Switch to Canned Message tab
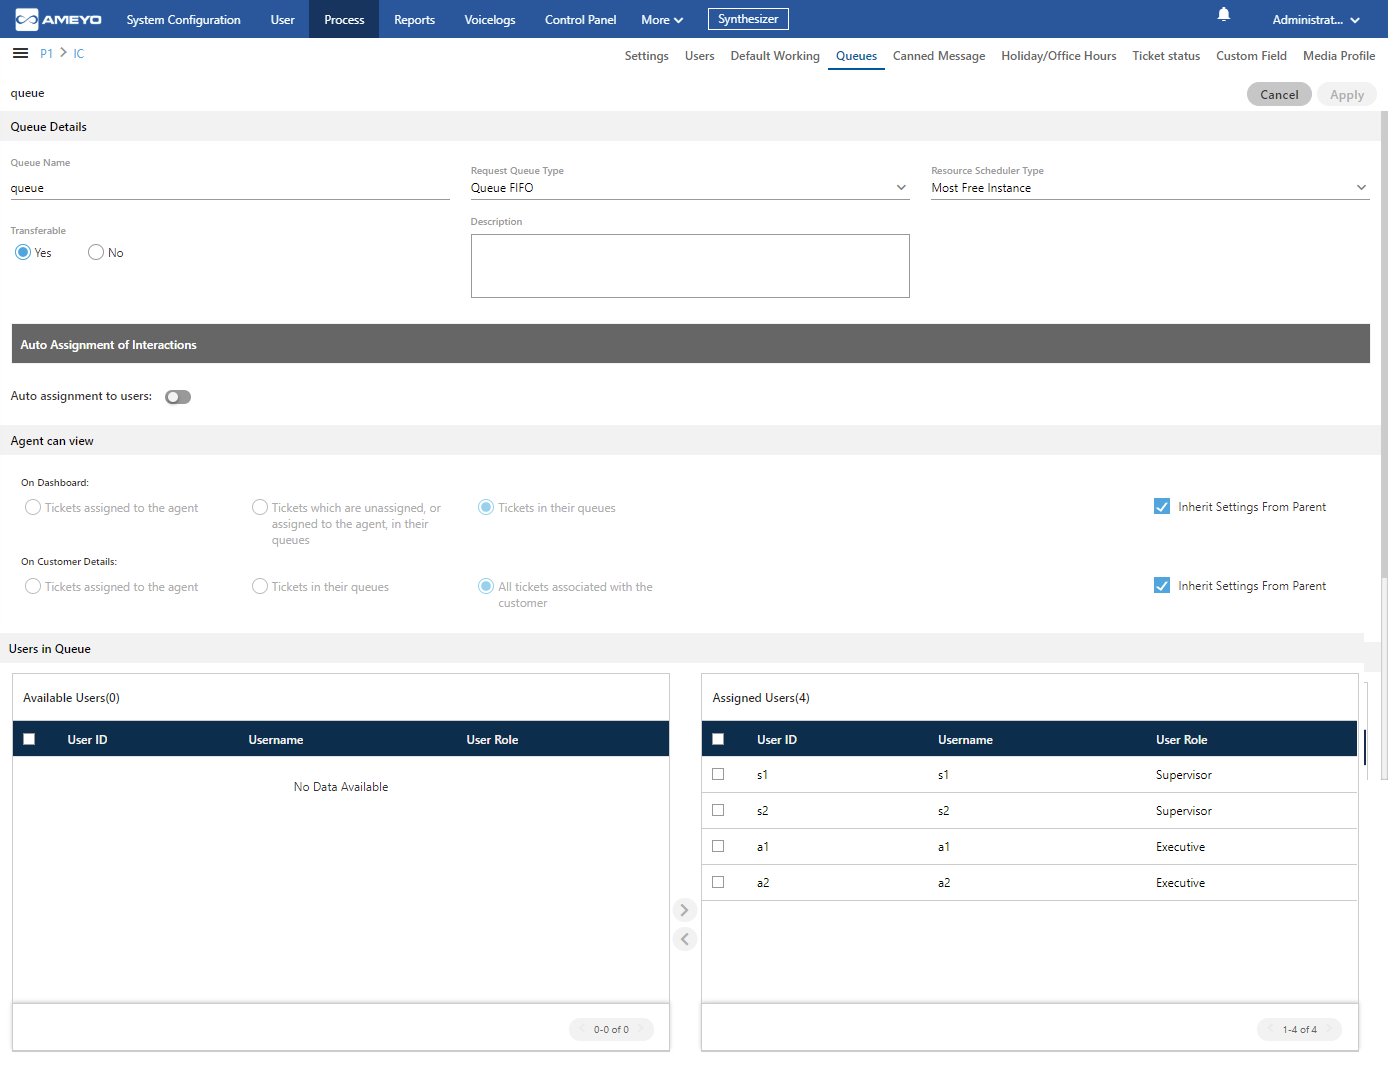 pos(939,56)
